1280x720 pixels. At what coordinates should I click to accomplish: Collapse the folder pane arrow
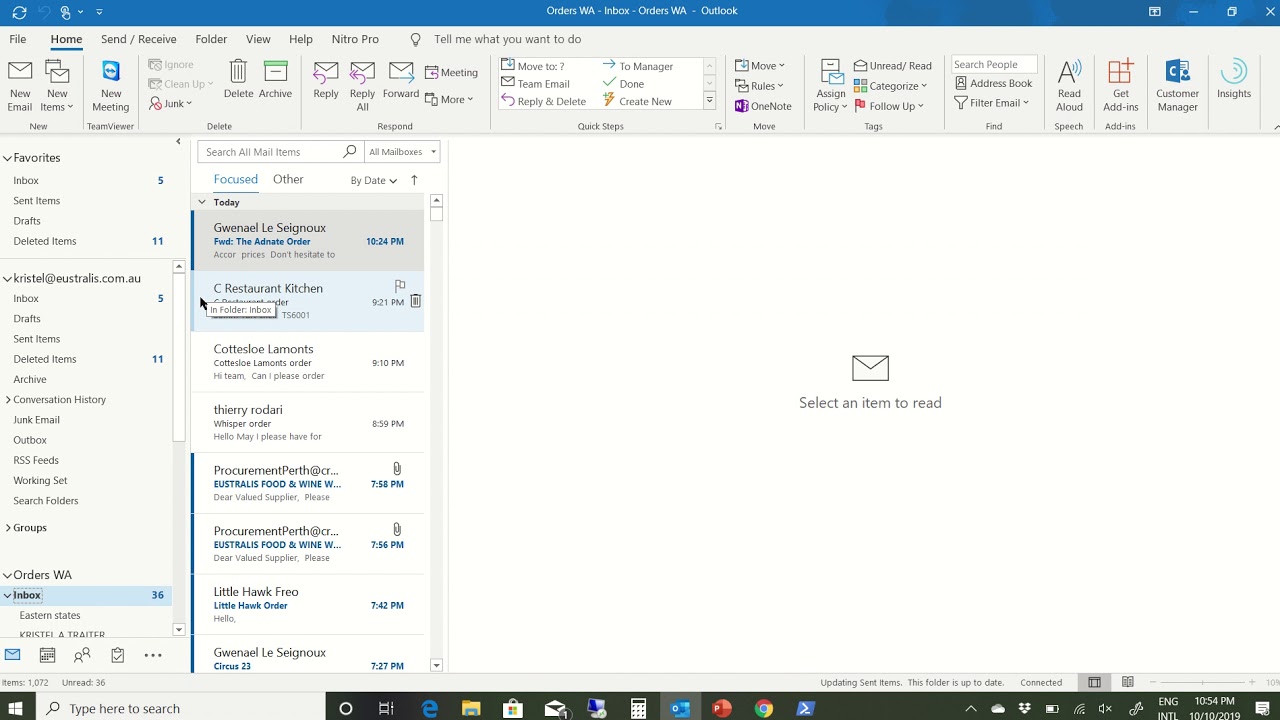coord(178,142)
